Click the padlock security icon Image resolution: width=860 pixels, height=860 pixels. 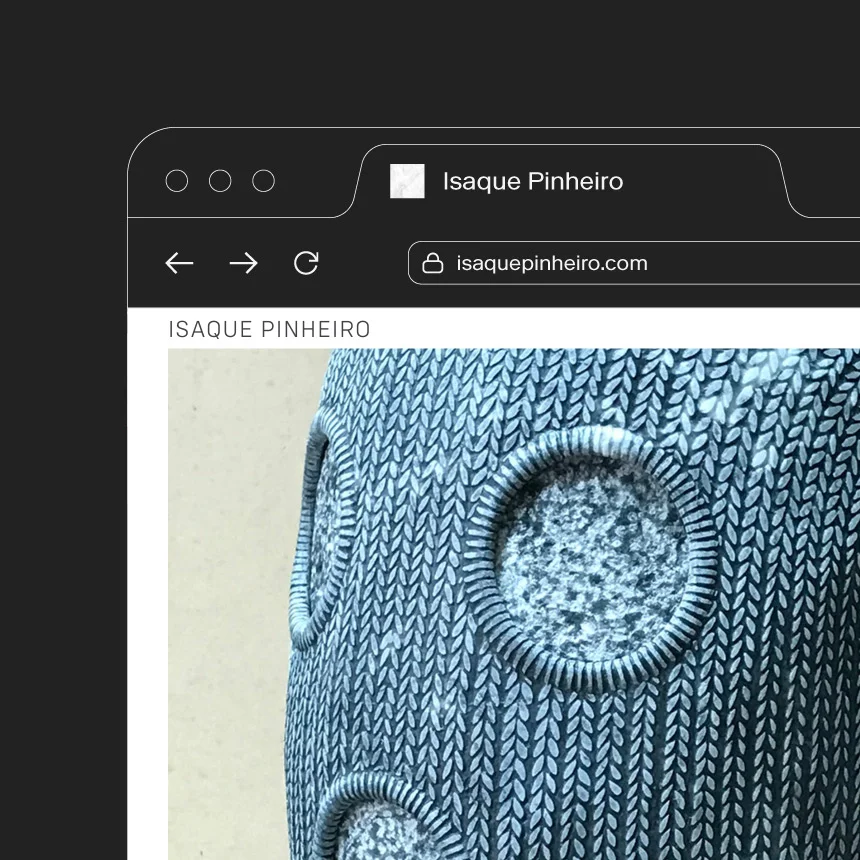432,263
